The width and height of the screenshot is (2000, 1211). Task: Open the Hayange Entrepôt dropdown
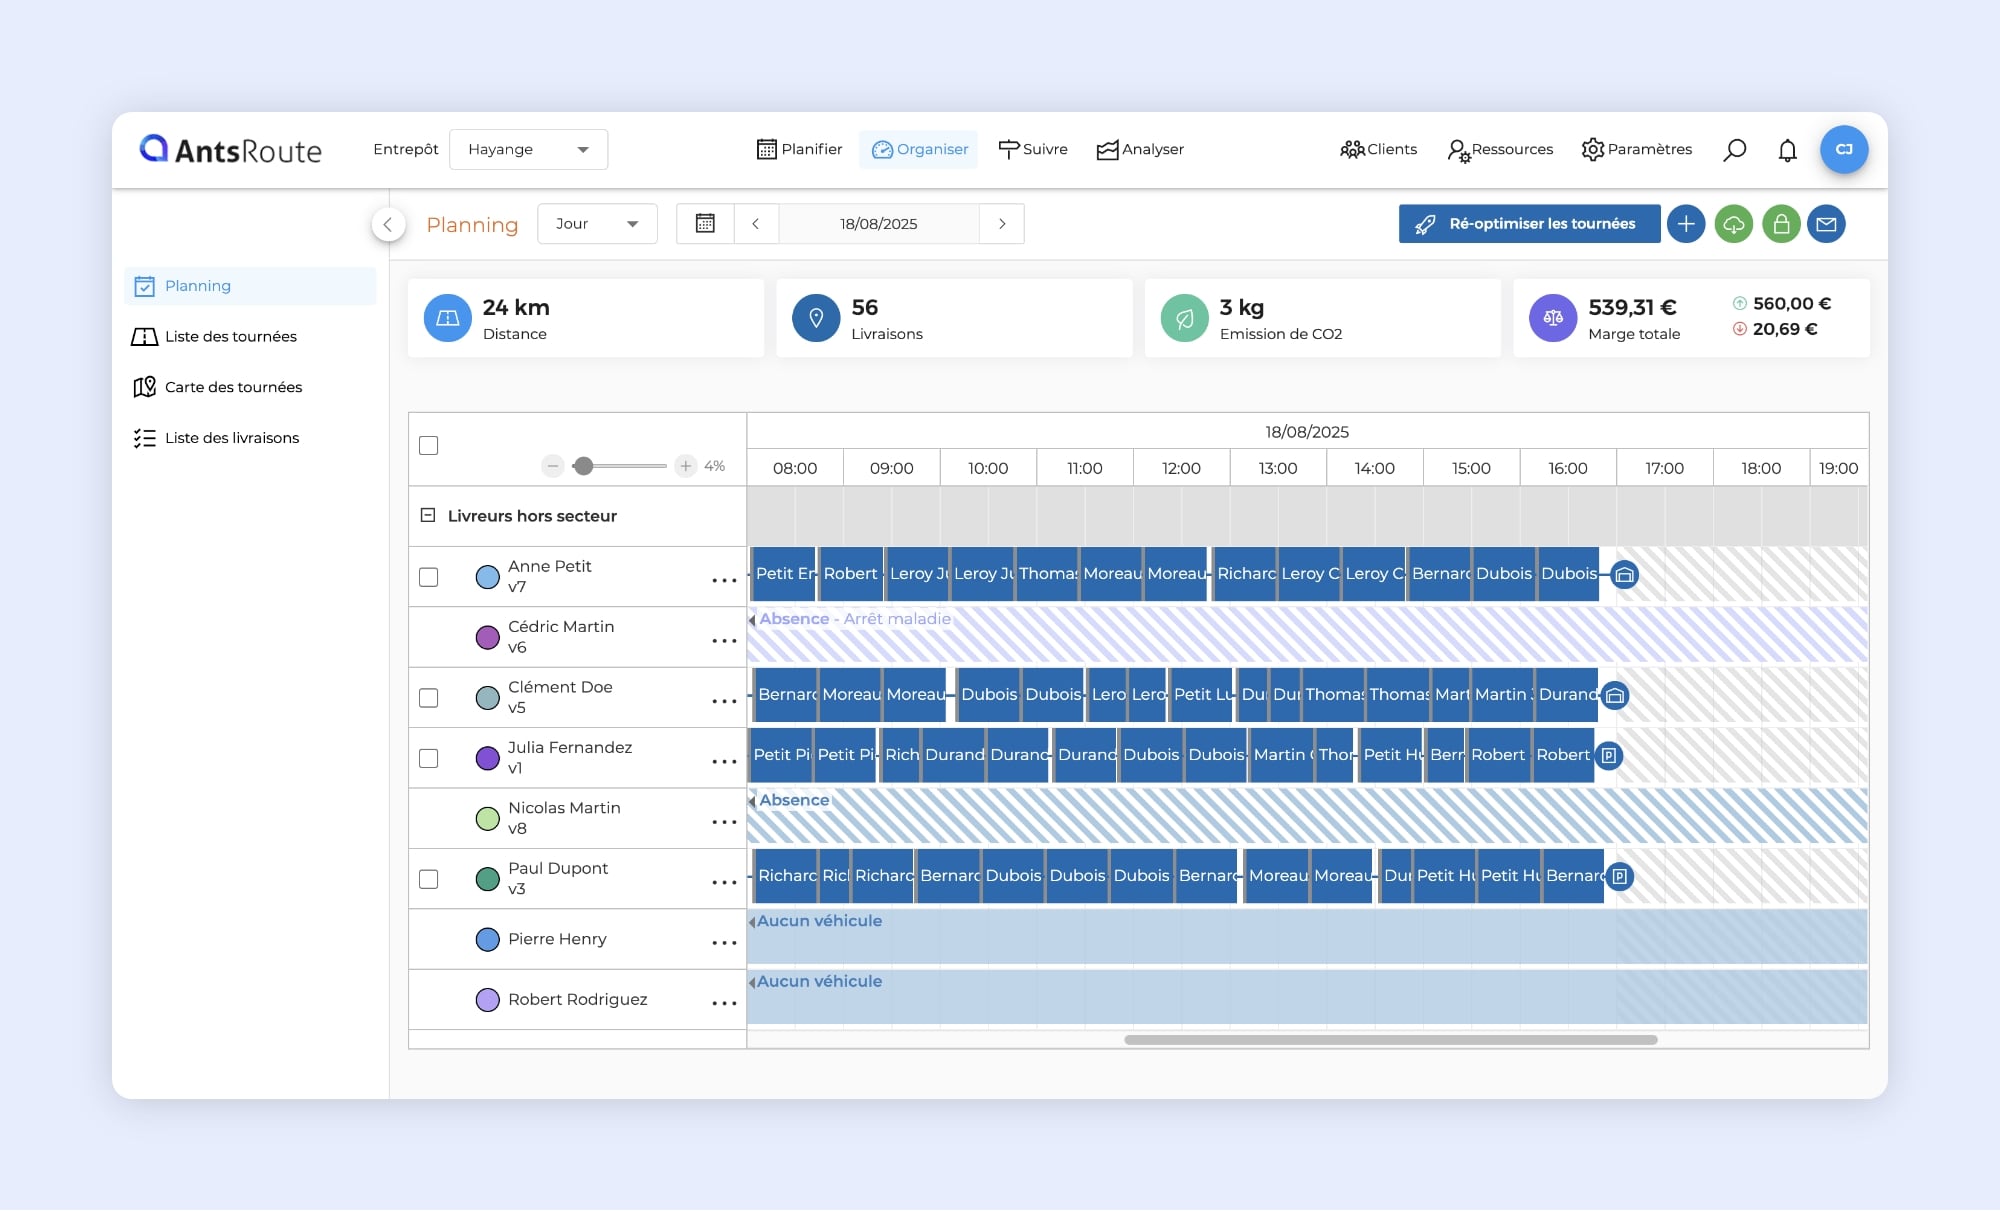pyautogui.click(x=528, y=150)
